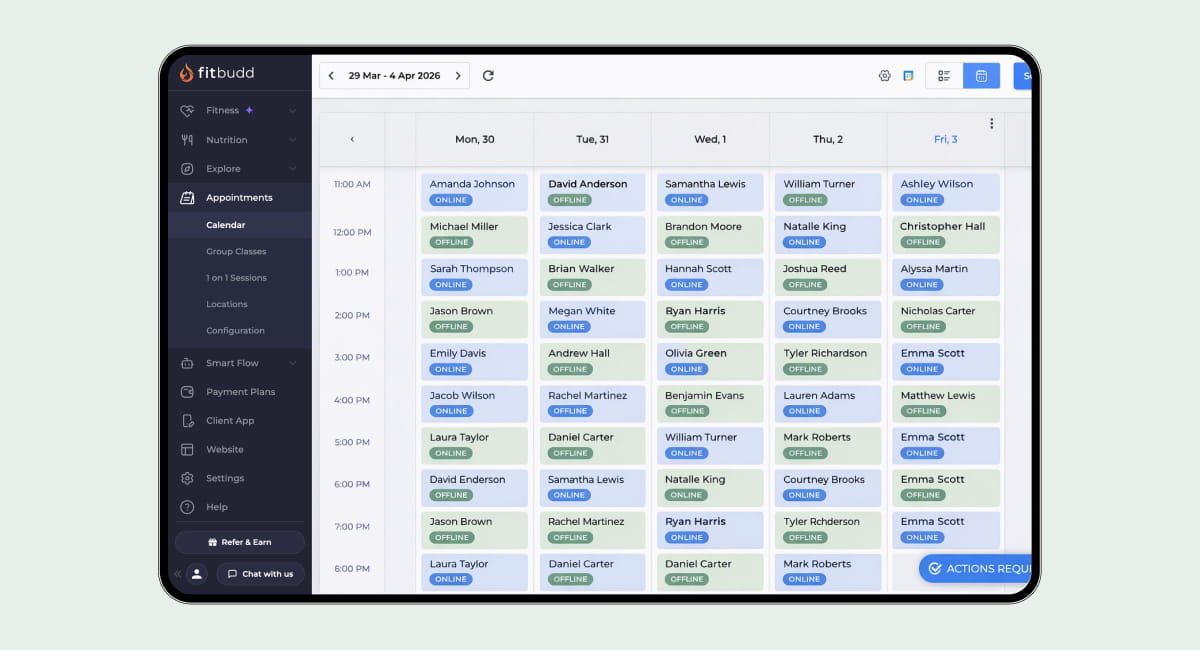Click the user profile avatar icon
This screenshot has height=650, width=1200.
(x=197, y=574)
